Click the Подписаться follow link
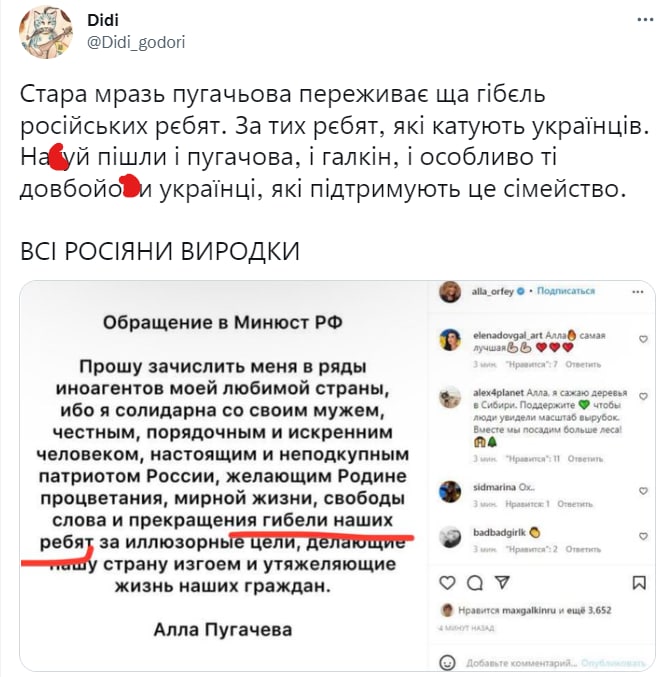Image resolution: width=670 pixels, height=677 pixels. (566, 291)
